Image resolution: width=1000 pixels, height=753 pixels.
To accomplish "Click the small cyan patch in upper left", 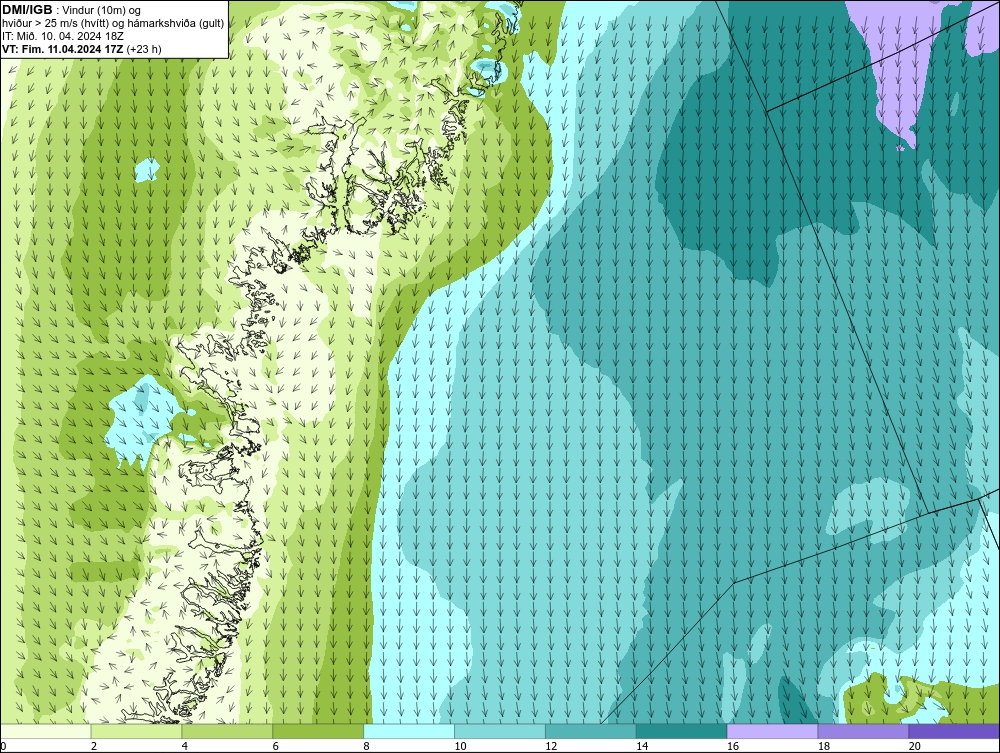I will 147,170.
